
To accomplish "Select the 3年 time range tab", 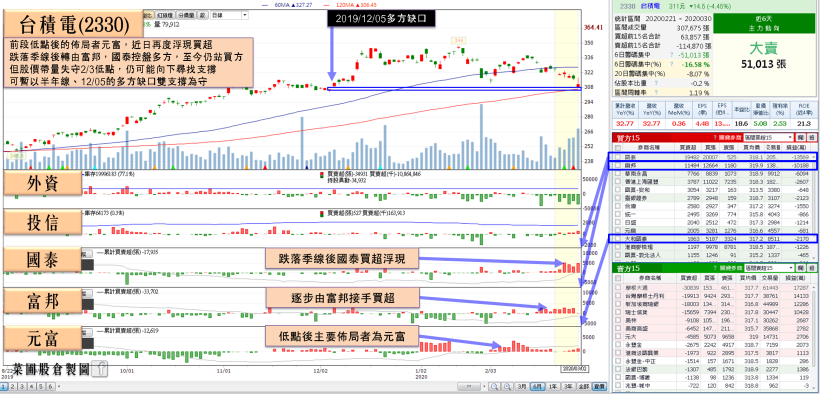I will (x=568, y=386).
